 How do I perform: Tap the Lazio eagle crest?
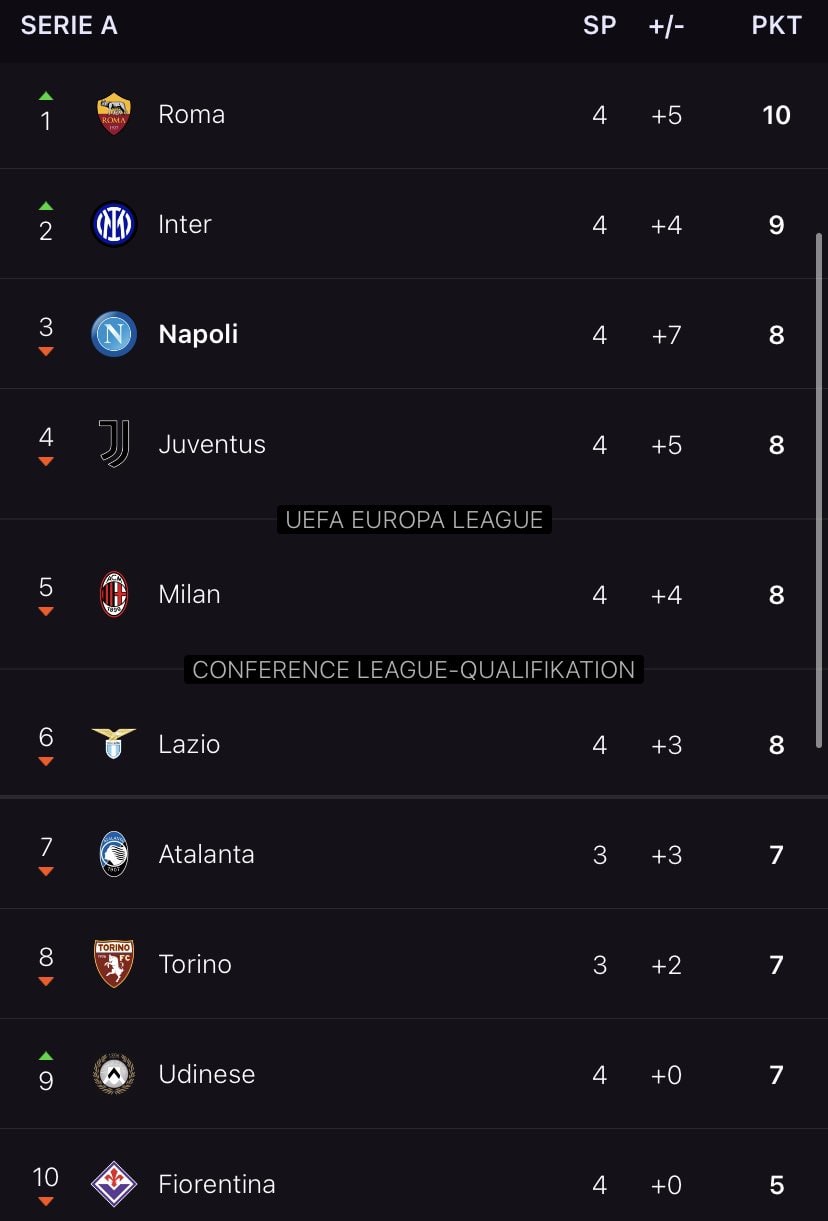[x=114, y=743]
